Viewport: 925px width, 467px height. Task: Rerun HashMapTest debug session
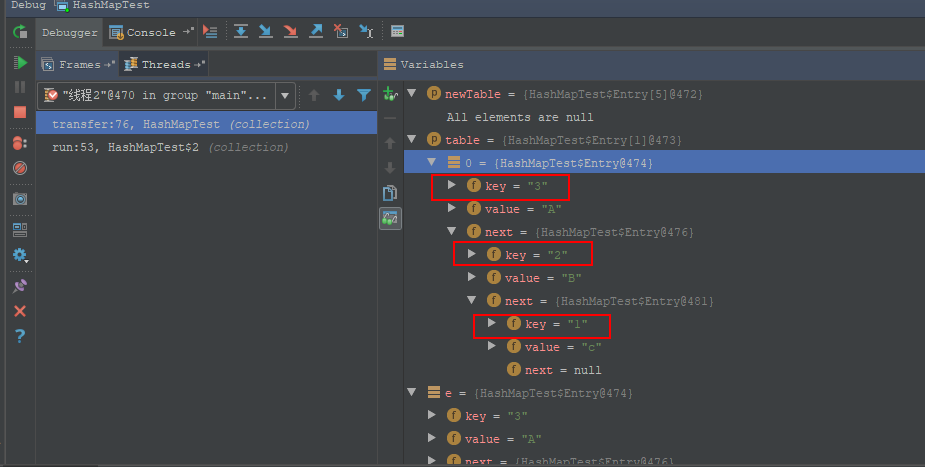point(20,32)
